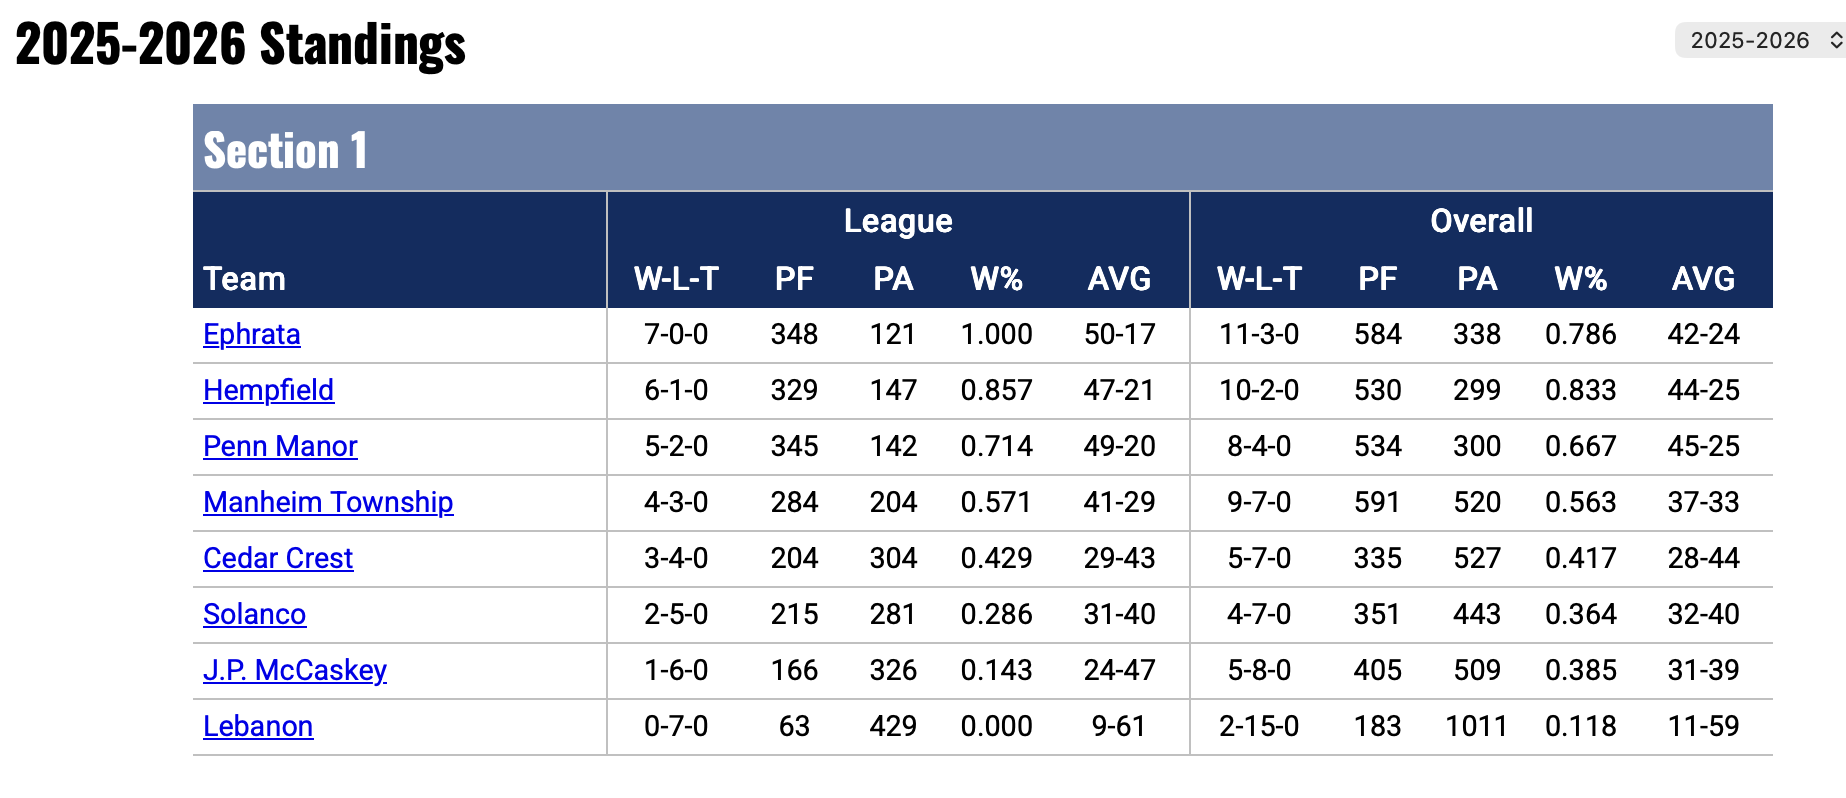The image size is (1846, 798).
Task: Click the League W% column header
Action: pyautogui.click(x=996, y=279)
